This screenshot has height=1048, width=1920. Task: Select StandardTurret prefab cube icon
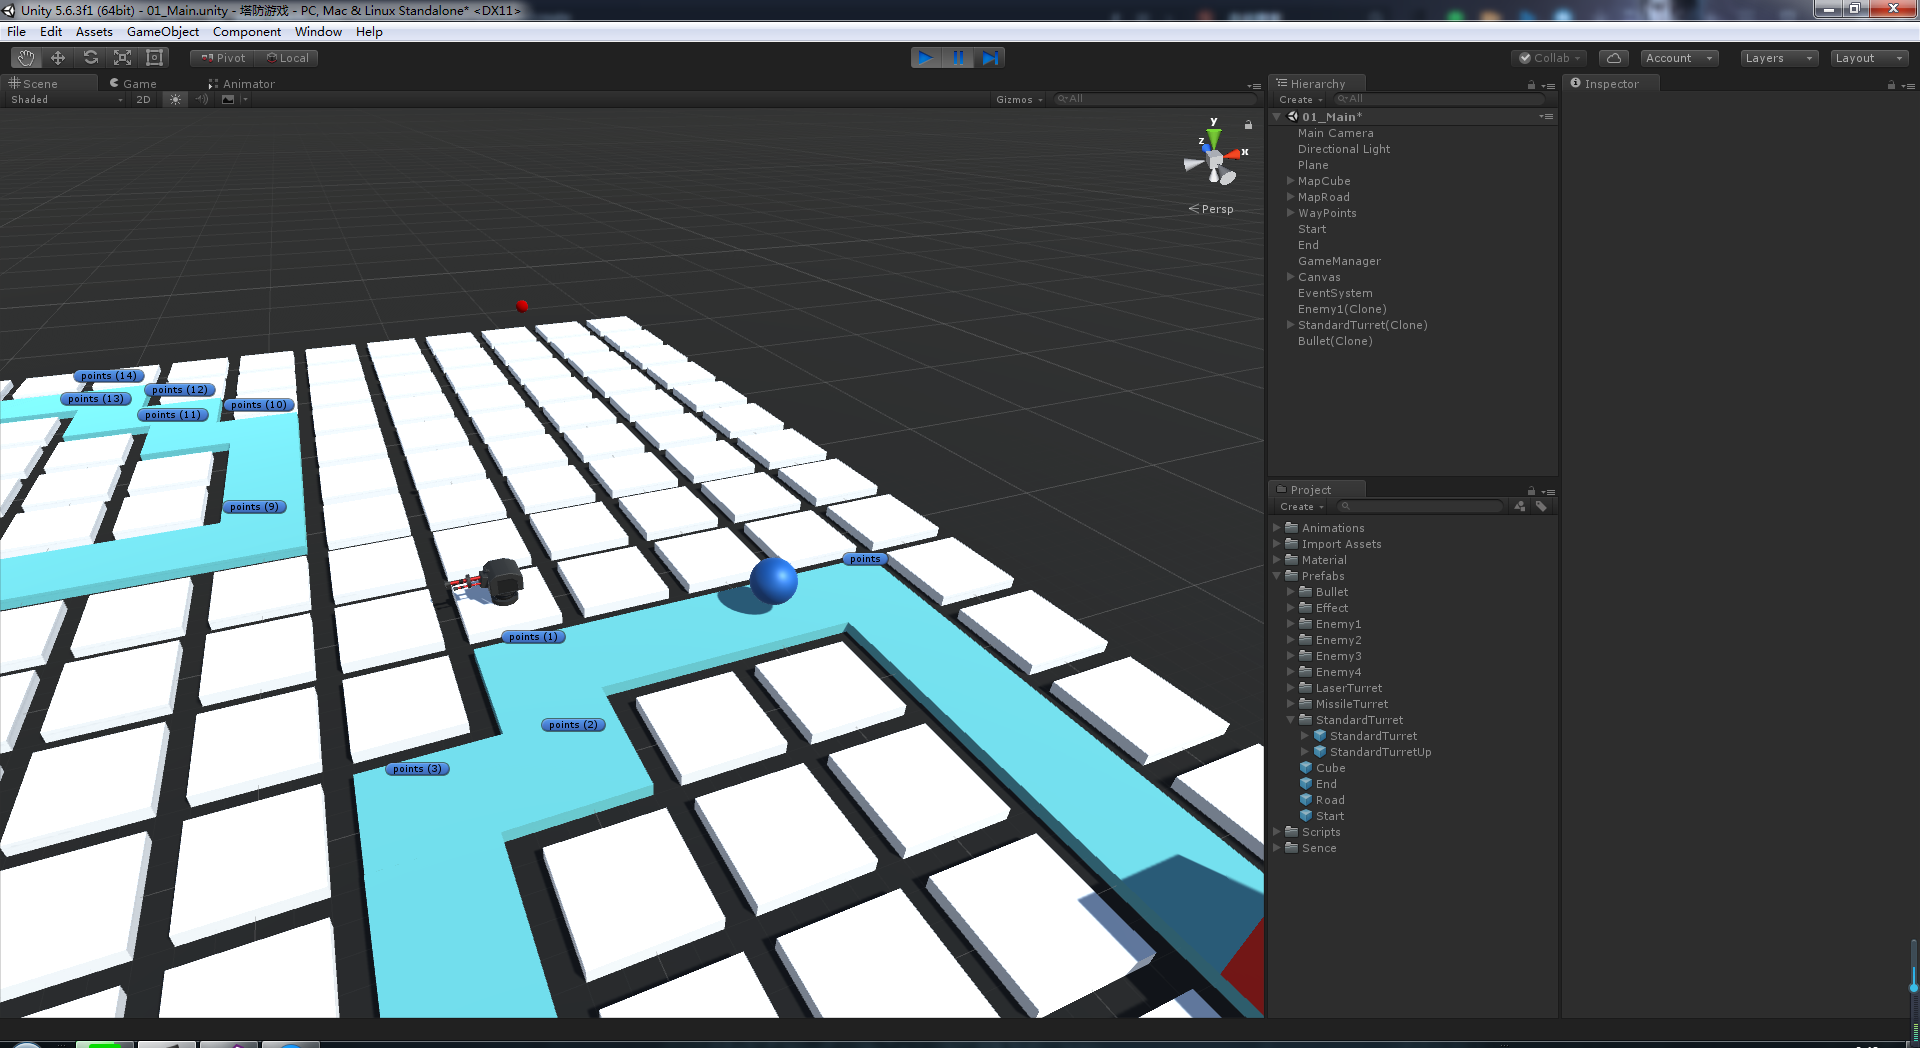[1320, 736]
